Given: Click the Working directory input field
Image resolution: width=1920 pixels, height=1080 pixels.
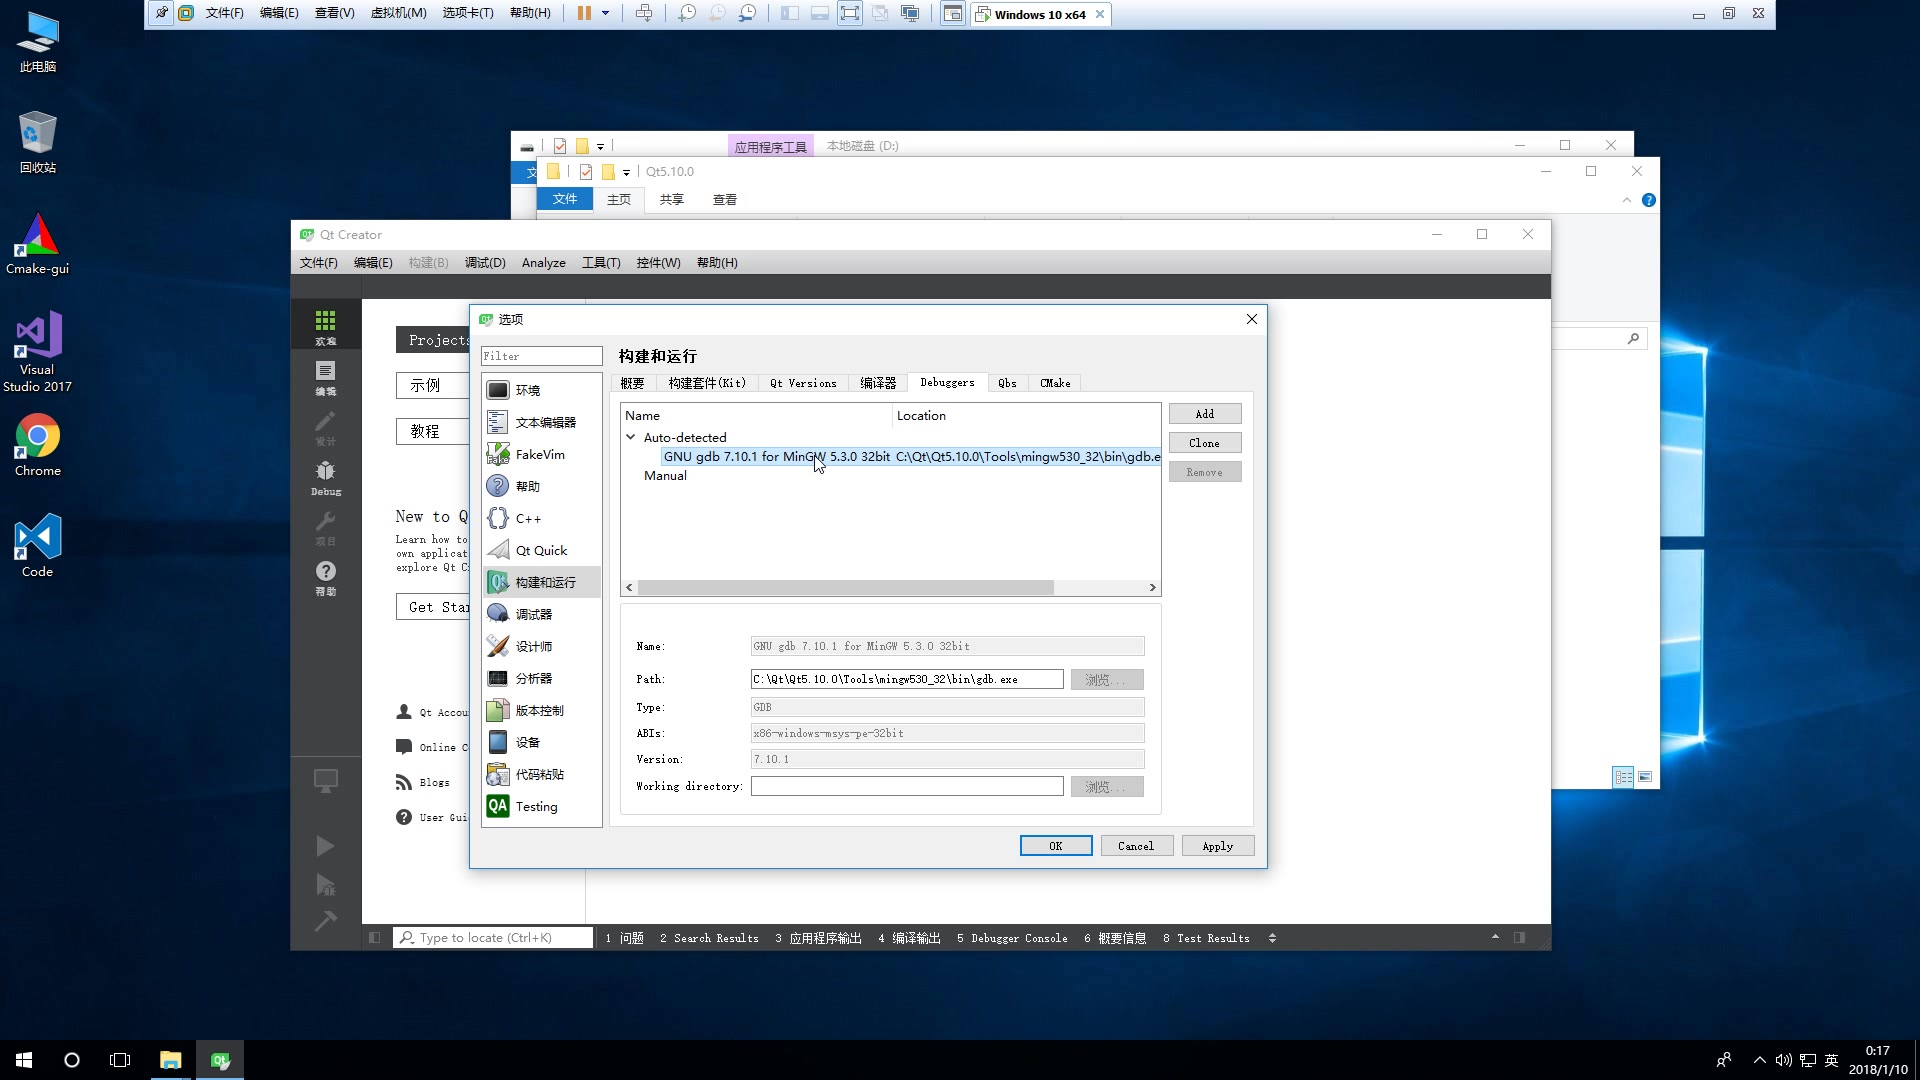Looking at the screenshot, I should [906, 786].
